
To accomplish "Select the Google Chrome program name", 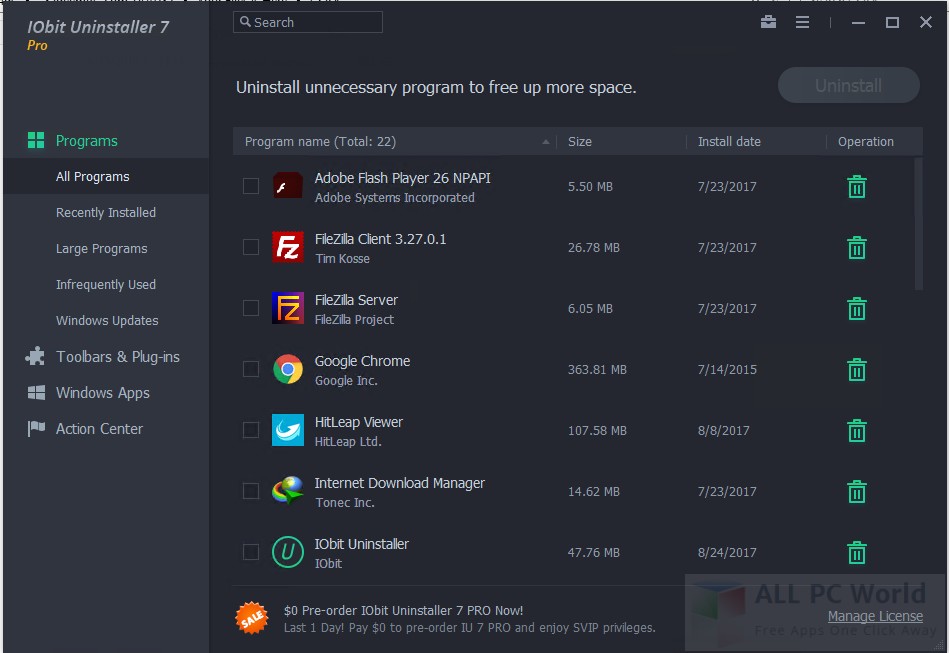I will [x=362, y=361].
